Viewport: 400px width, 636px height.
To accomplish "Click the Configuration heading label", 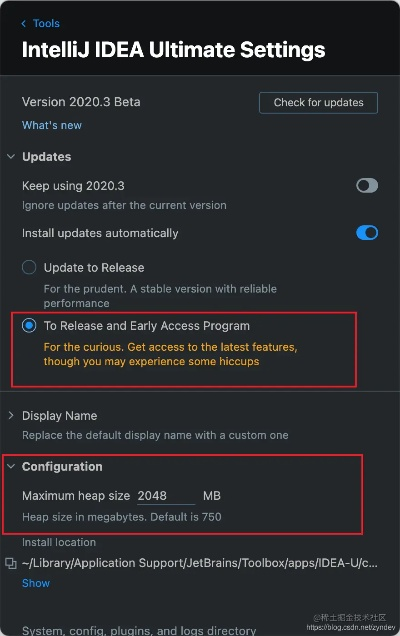I will 62,467.
